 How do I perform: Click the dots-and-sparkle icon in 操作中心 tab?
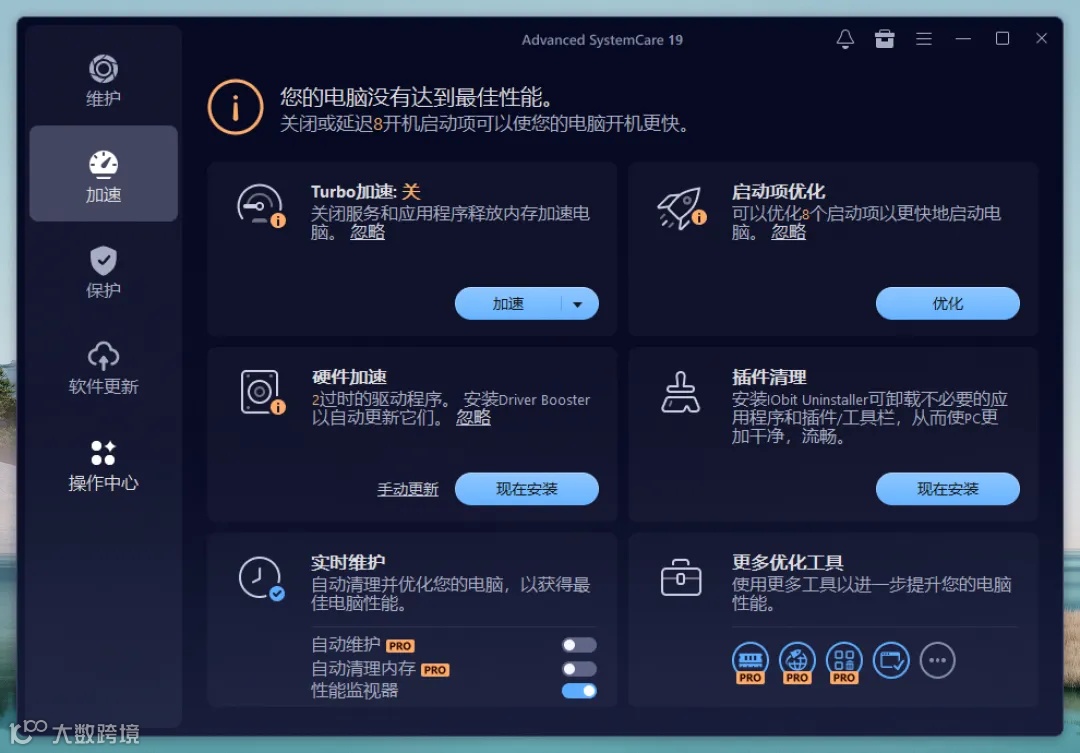(x=103, y=453)
